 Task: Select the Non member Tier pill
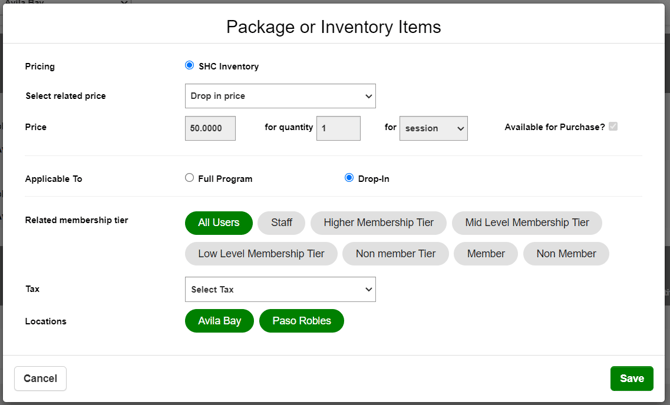396,254
